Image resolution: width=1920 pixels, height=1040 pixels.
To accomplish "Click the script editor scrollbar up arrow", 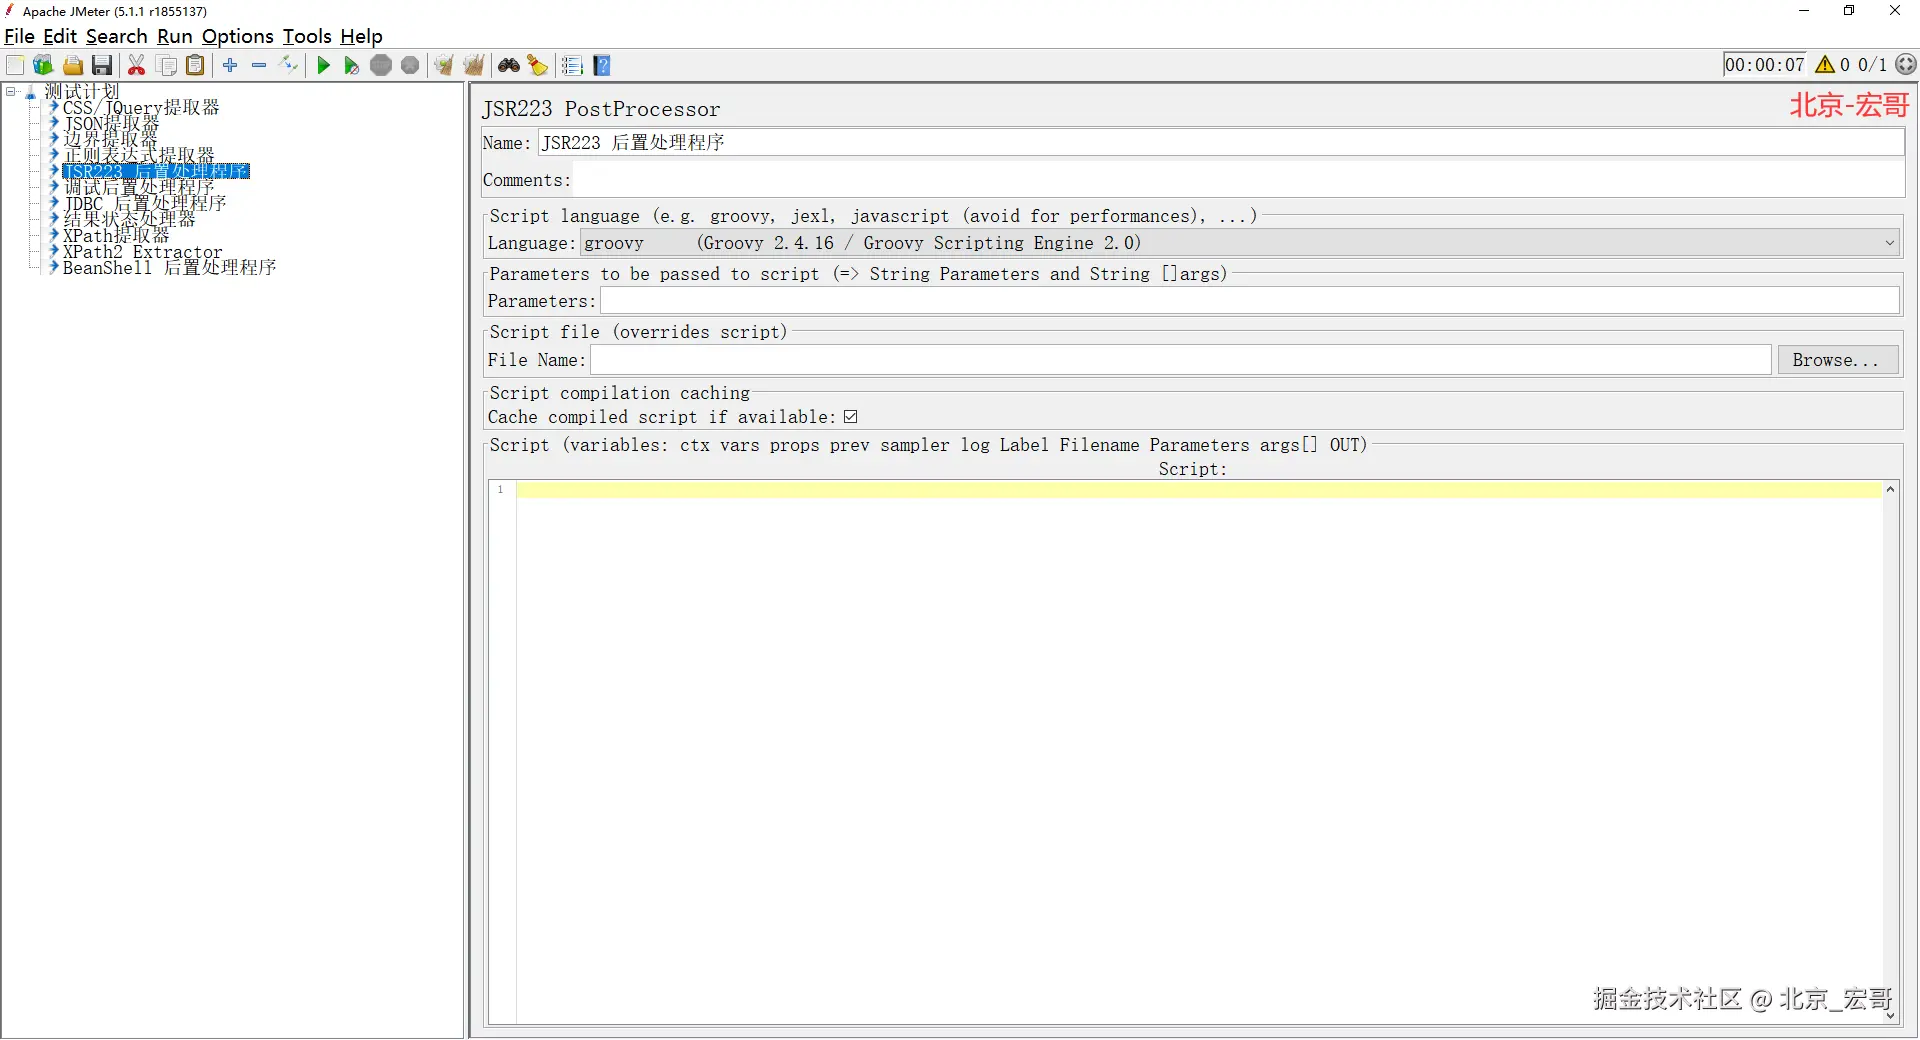I will coord(1890,489).
